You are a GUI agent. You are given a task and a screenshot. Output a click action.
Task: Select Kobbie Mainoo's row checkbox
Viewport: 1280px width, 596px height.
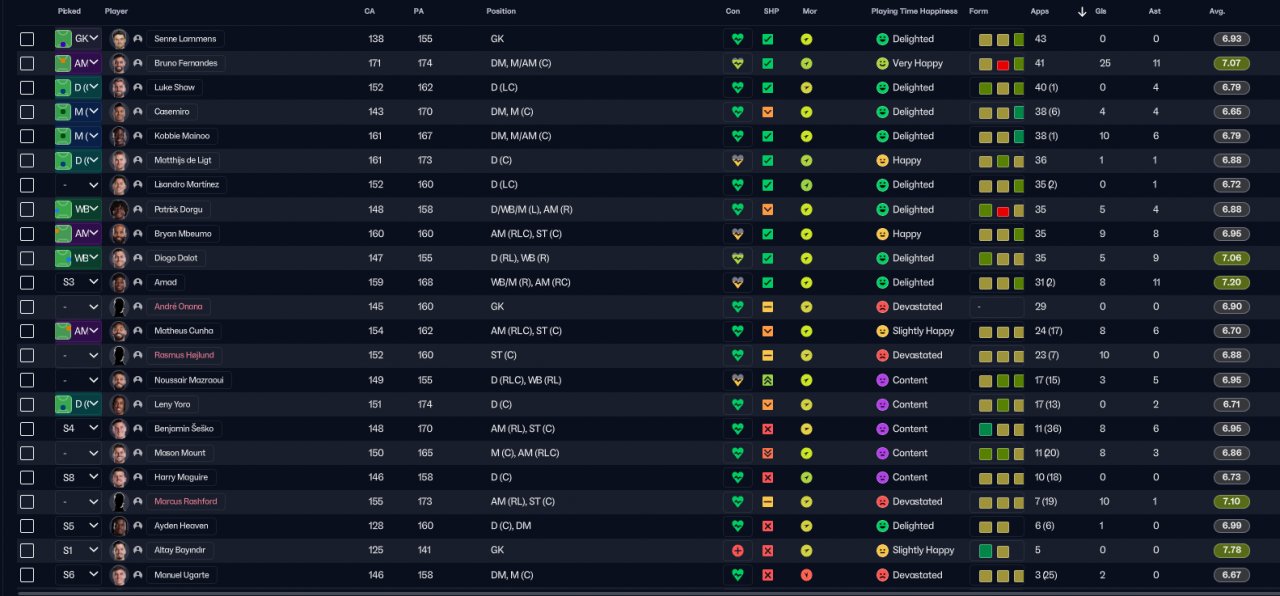[27, 136]
